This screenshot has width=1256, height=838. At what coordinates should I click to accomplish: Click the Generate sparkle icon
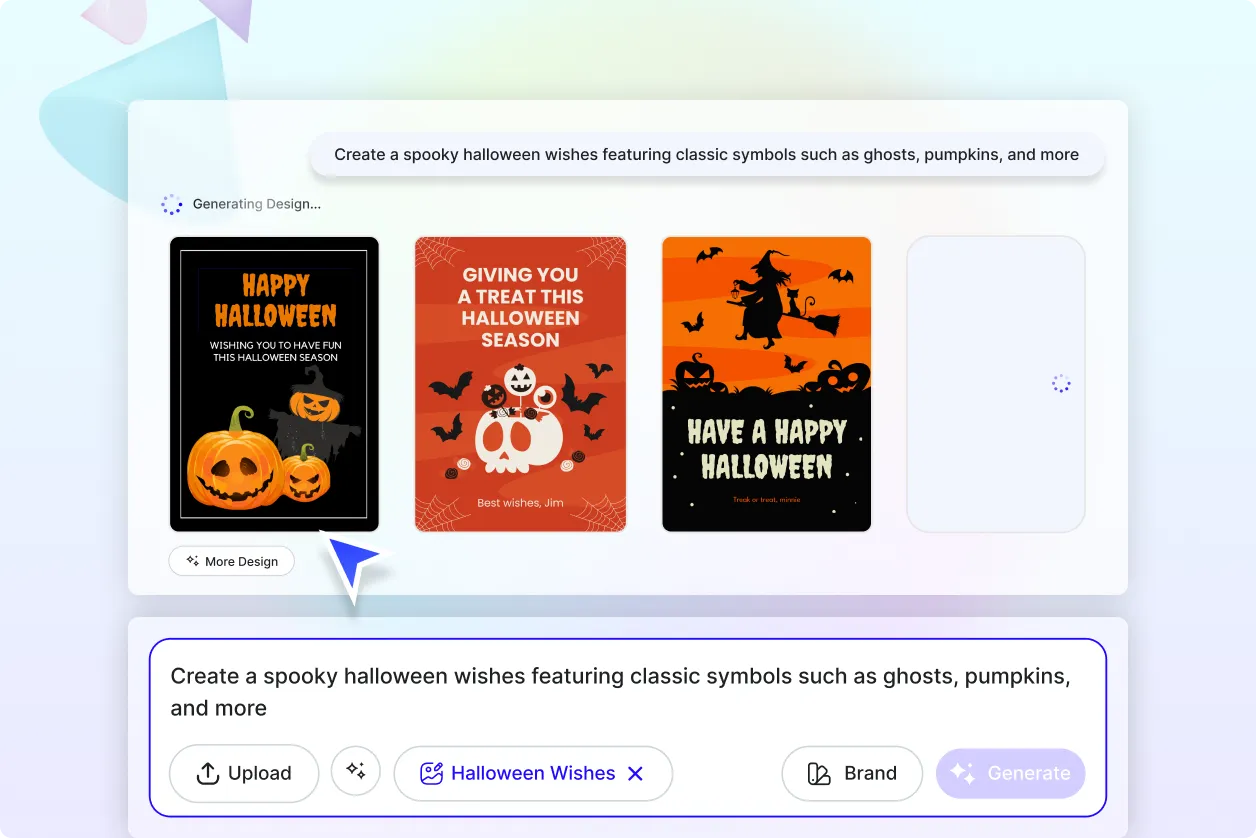[961, 773]
